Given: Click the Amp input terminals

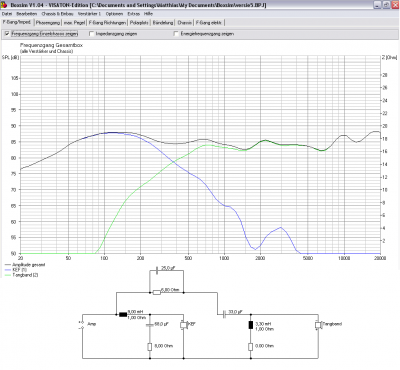Looking at the screenshot, I should (82, 325).
